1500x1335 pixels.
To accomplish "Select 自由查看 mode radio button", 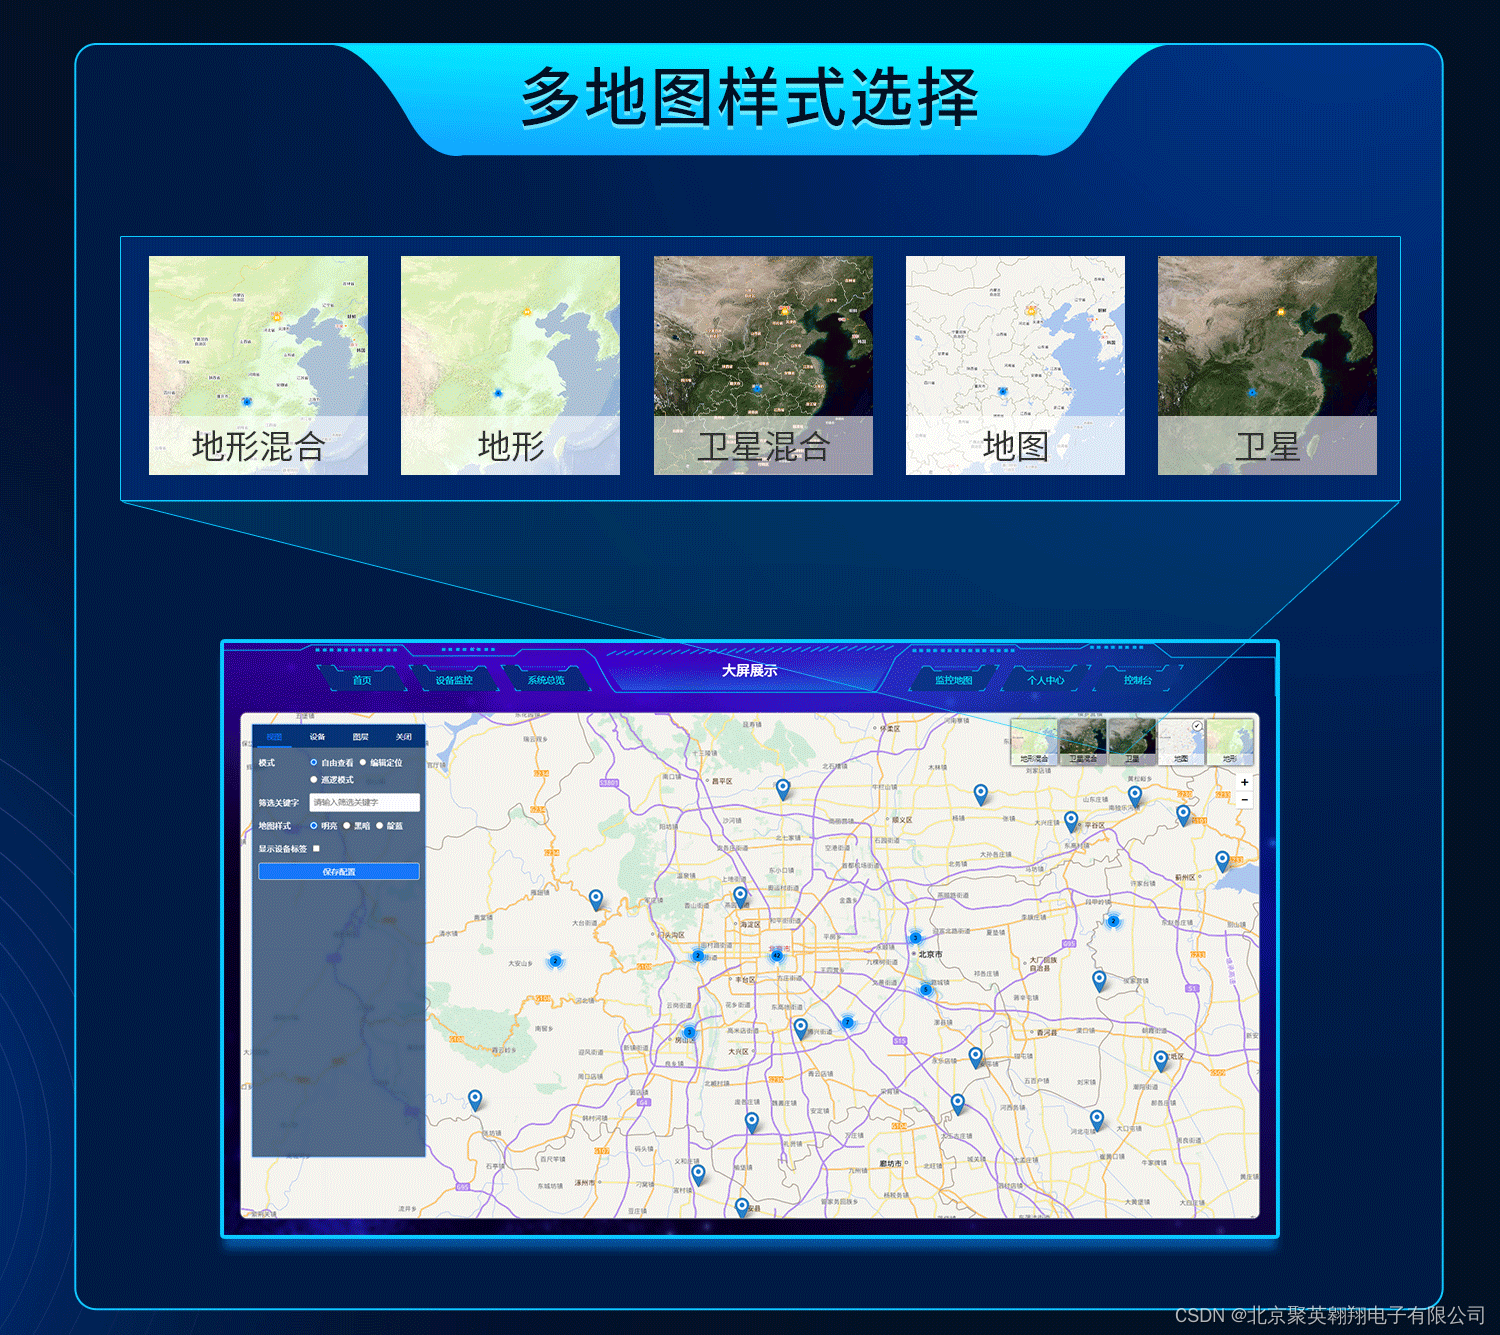I will point(313,762).
